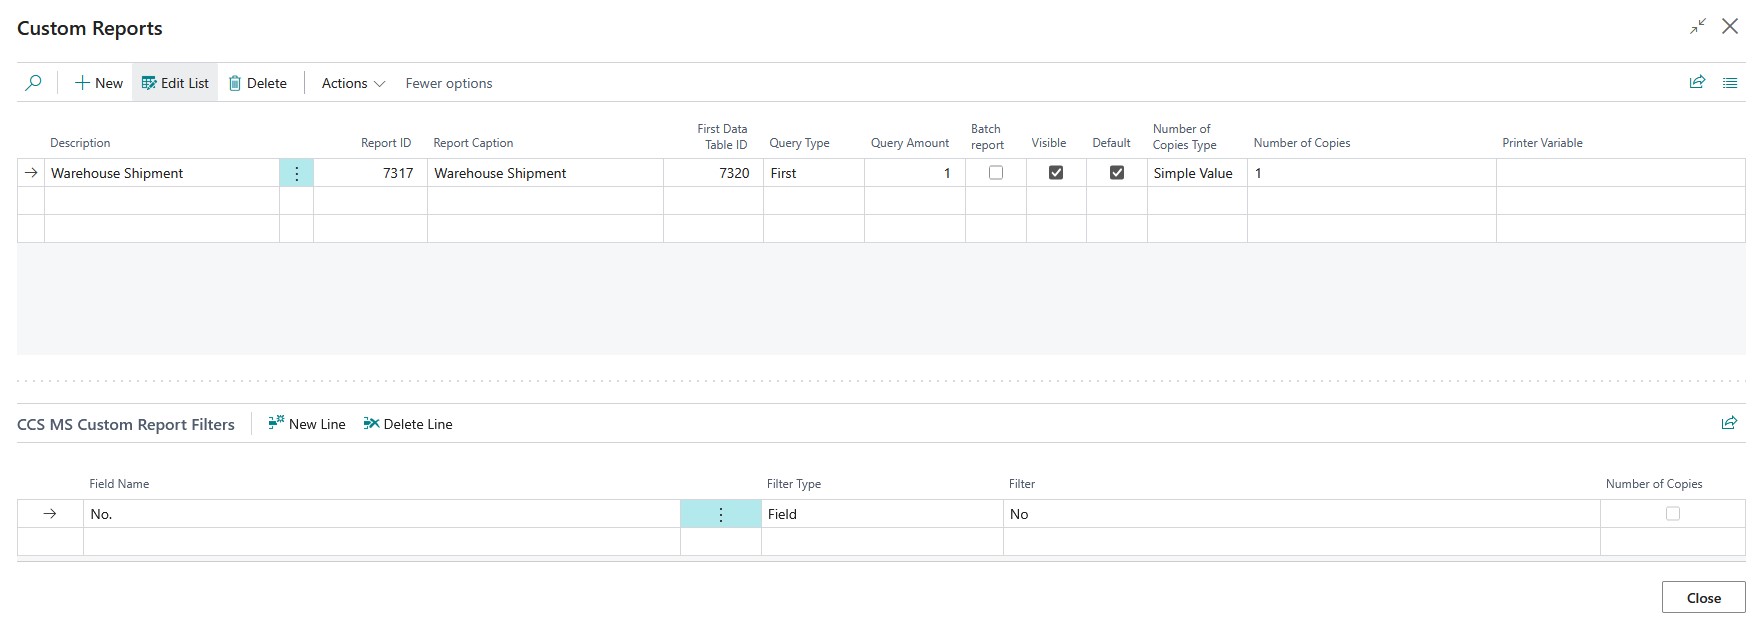1760x623 pixels.
Task: Click the search magnifier icon
Action: (33, 83)
